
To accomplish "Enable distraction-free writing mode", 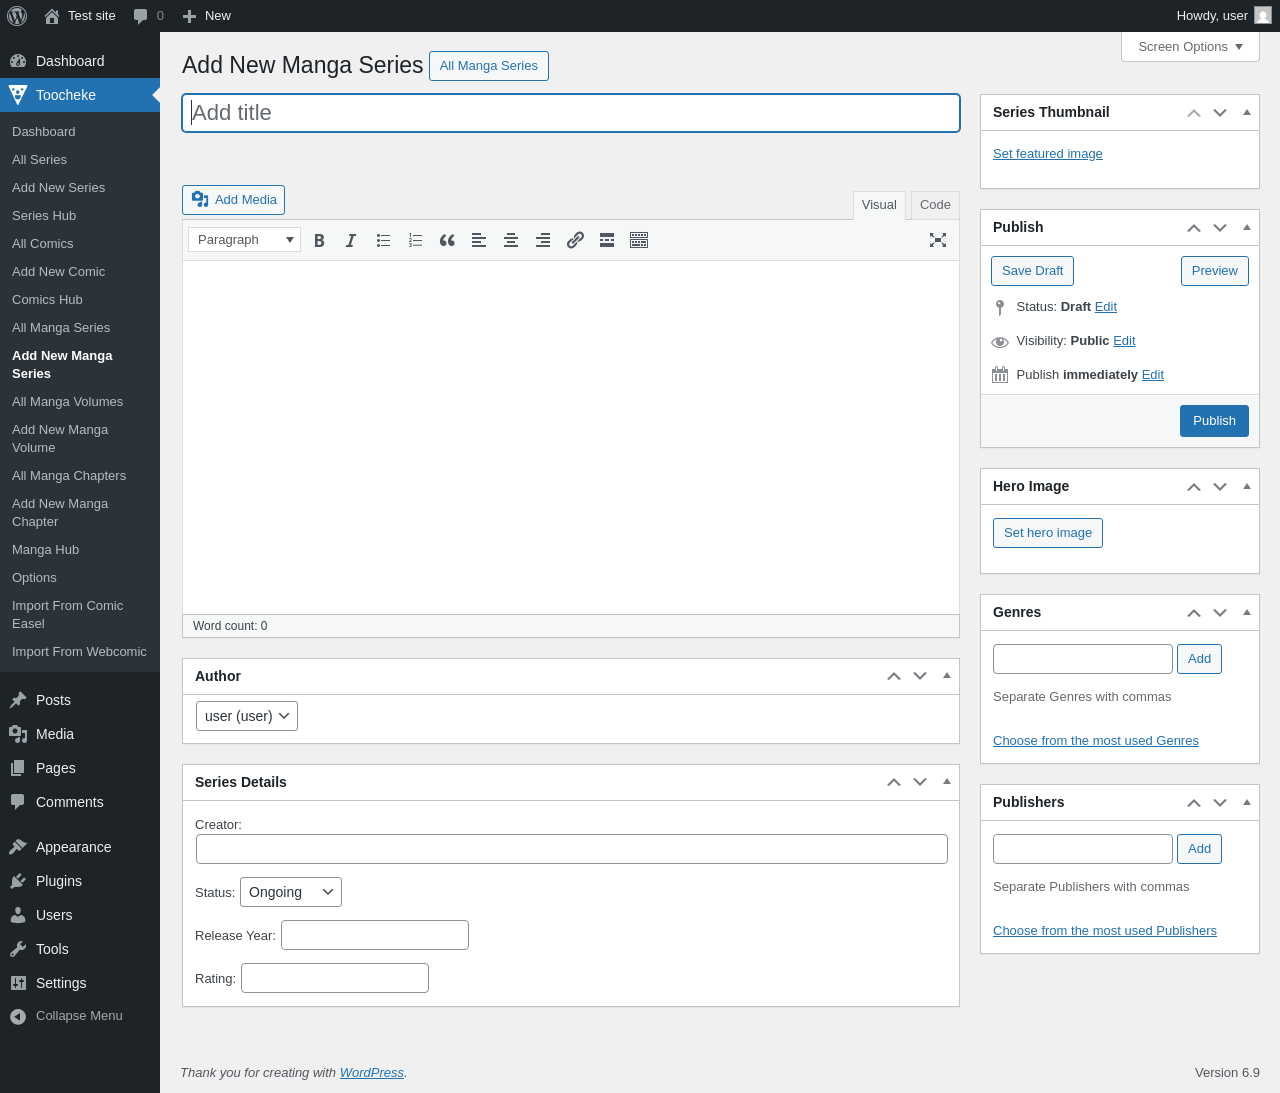I will pyautogui.click(x=938, y=240).
